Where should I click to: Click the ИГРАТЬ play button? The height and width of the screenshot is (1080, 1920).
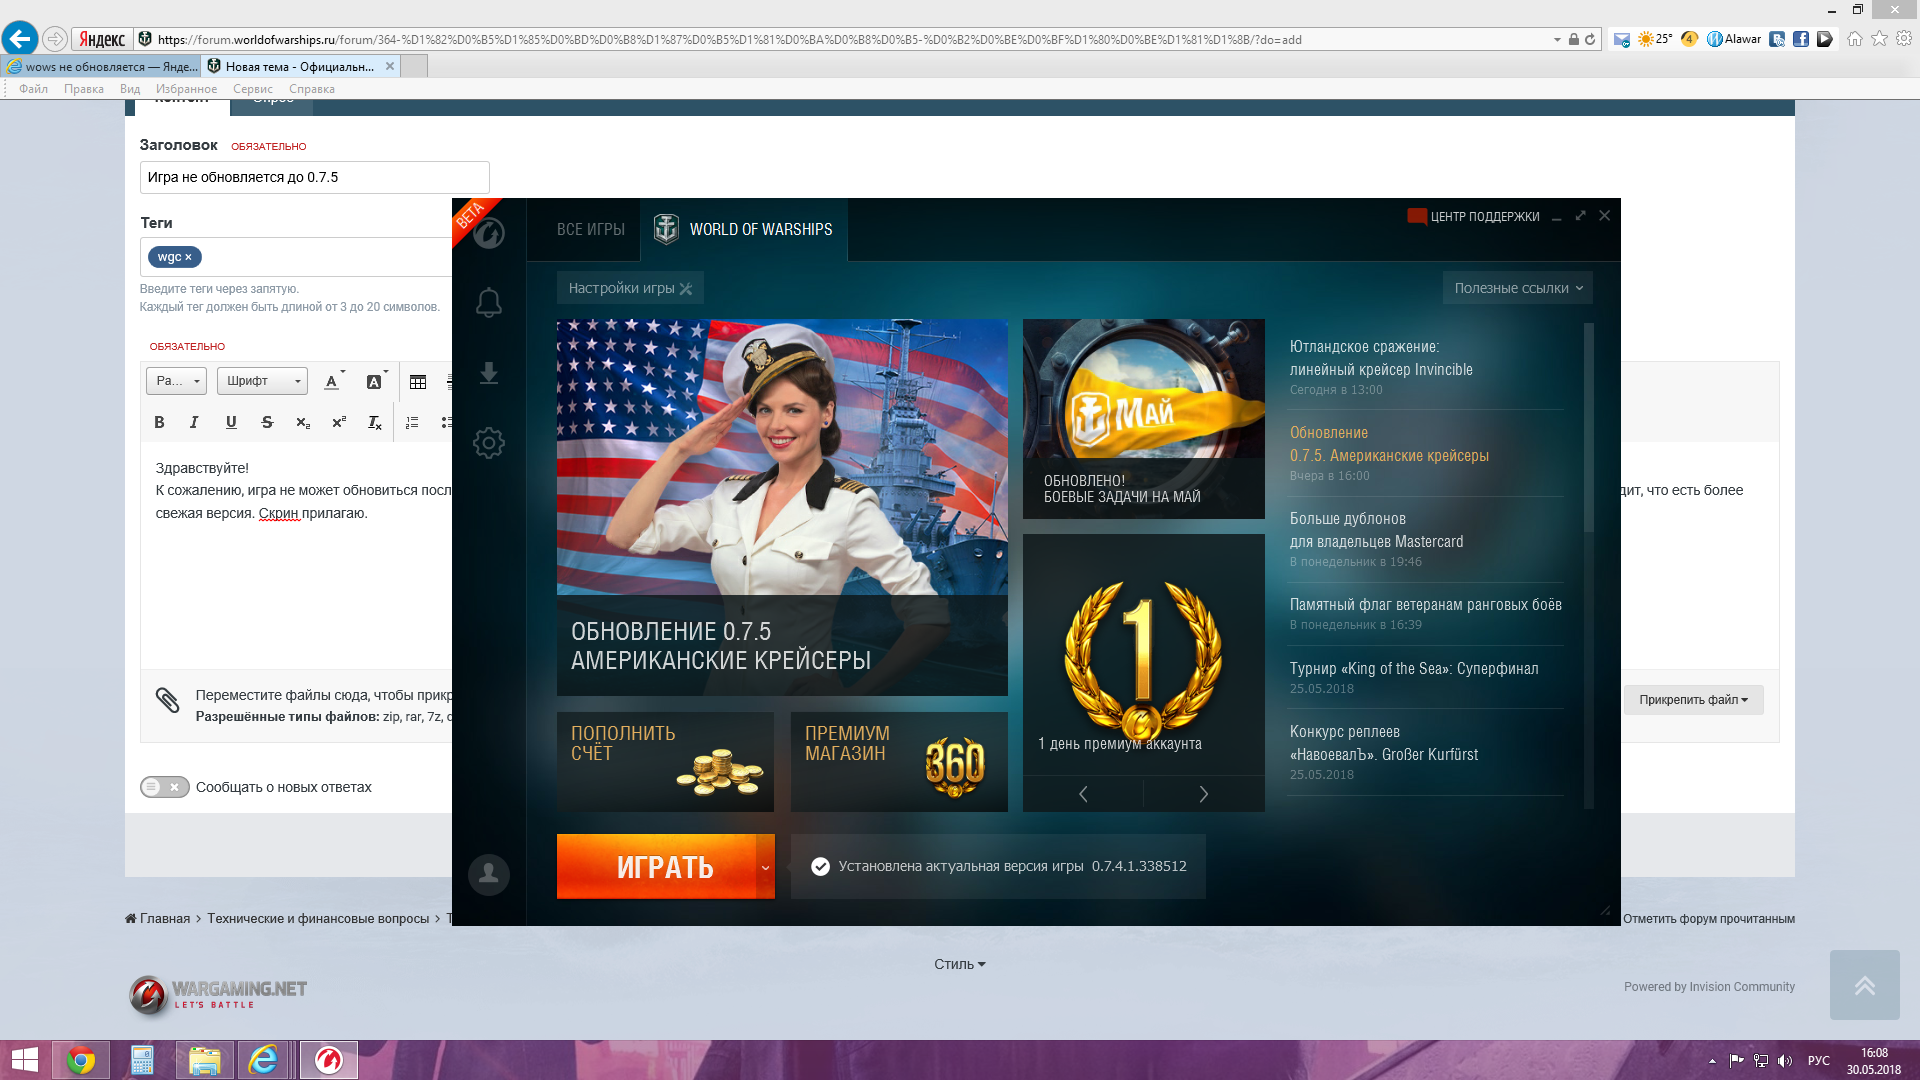click(657, 867)
